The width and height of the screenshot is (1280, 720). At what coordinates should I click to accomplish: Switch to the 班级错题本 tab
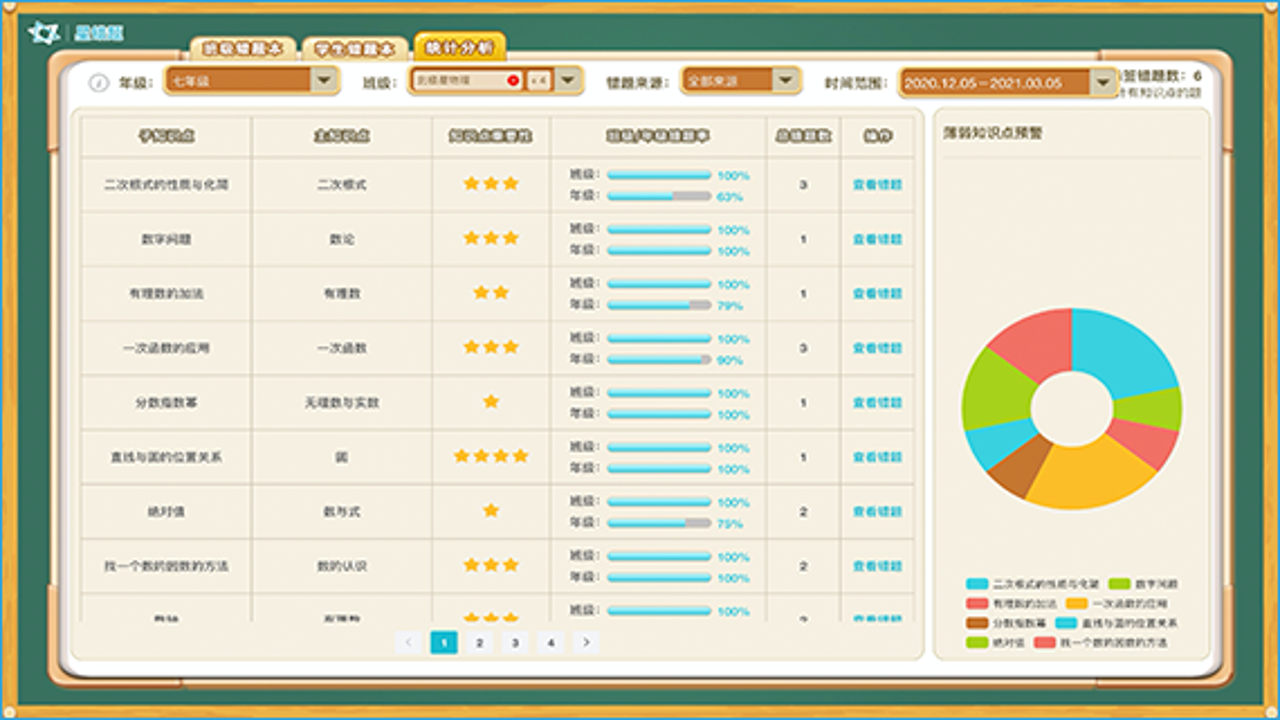(x=243, y=48)
